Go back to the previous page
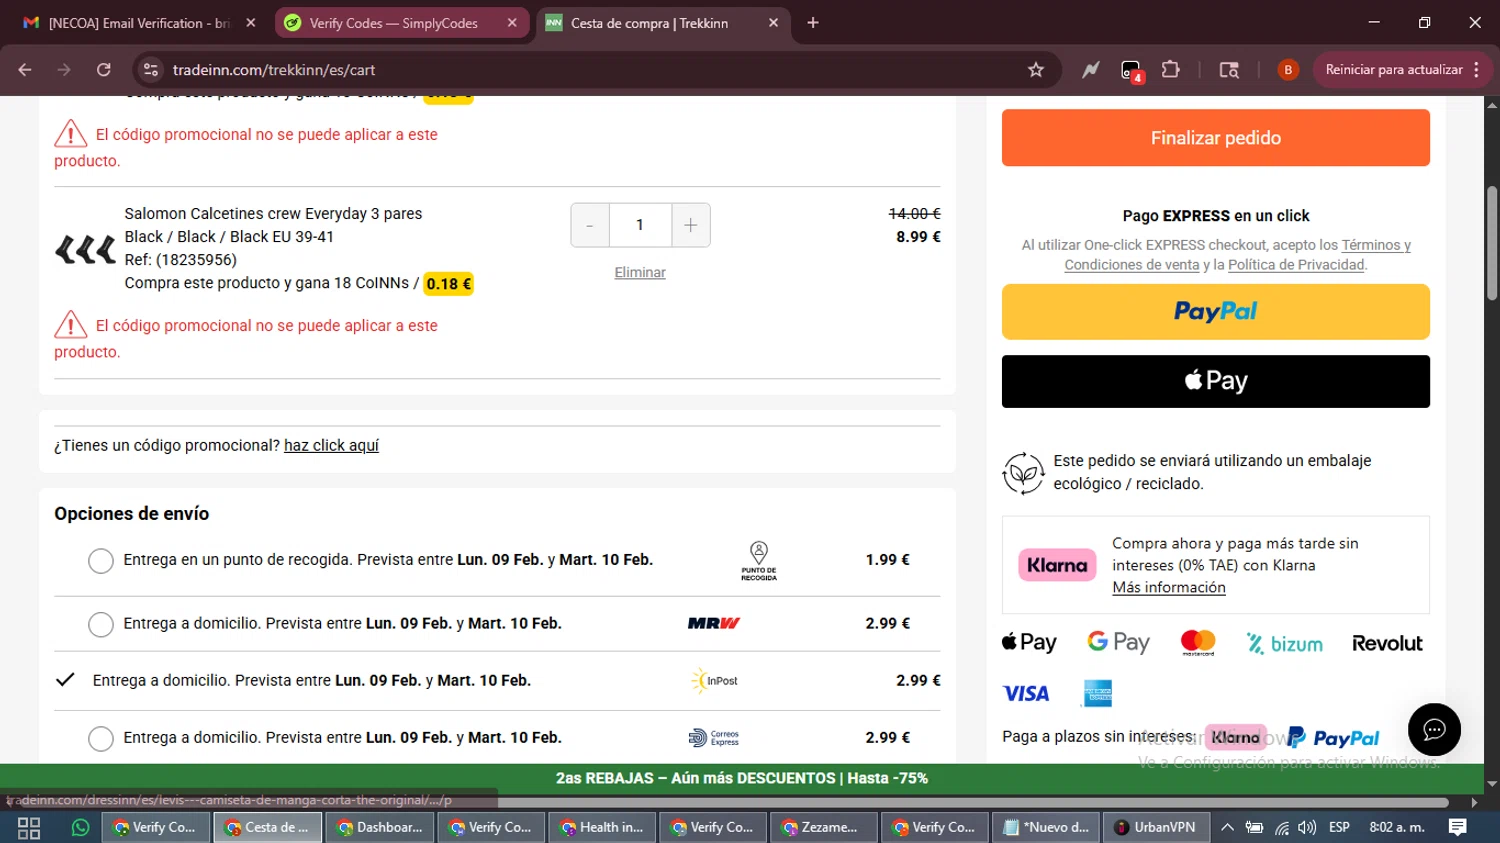 coord(25,70)
